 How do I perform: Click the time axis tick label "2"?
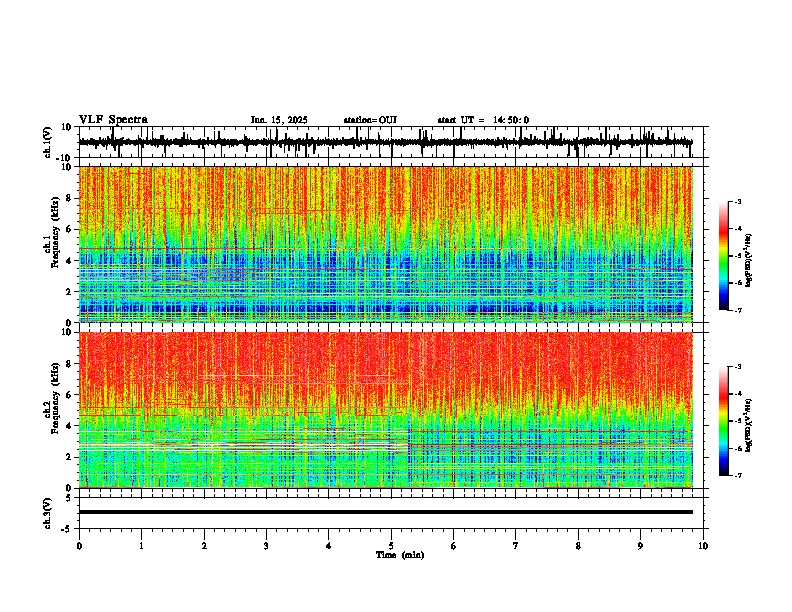click(x=204, y=546)
